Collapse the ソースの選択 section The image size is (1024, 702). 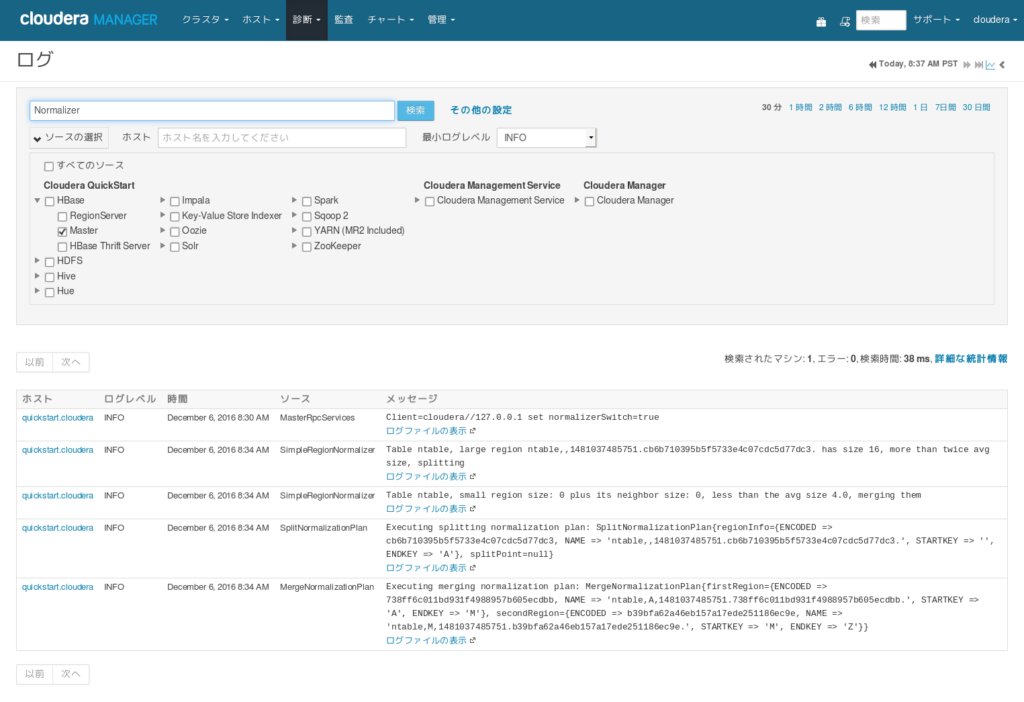click(x=69, y=138)
